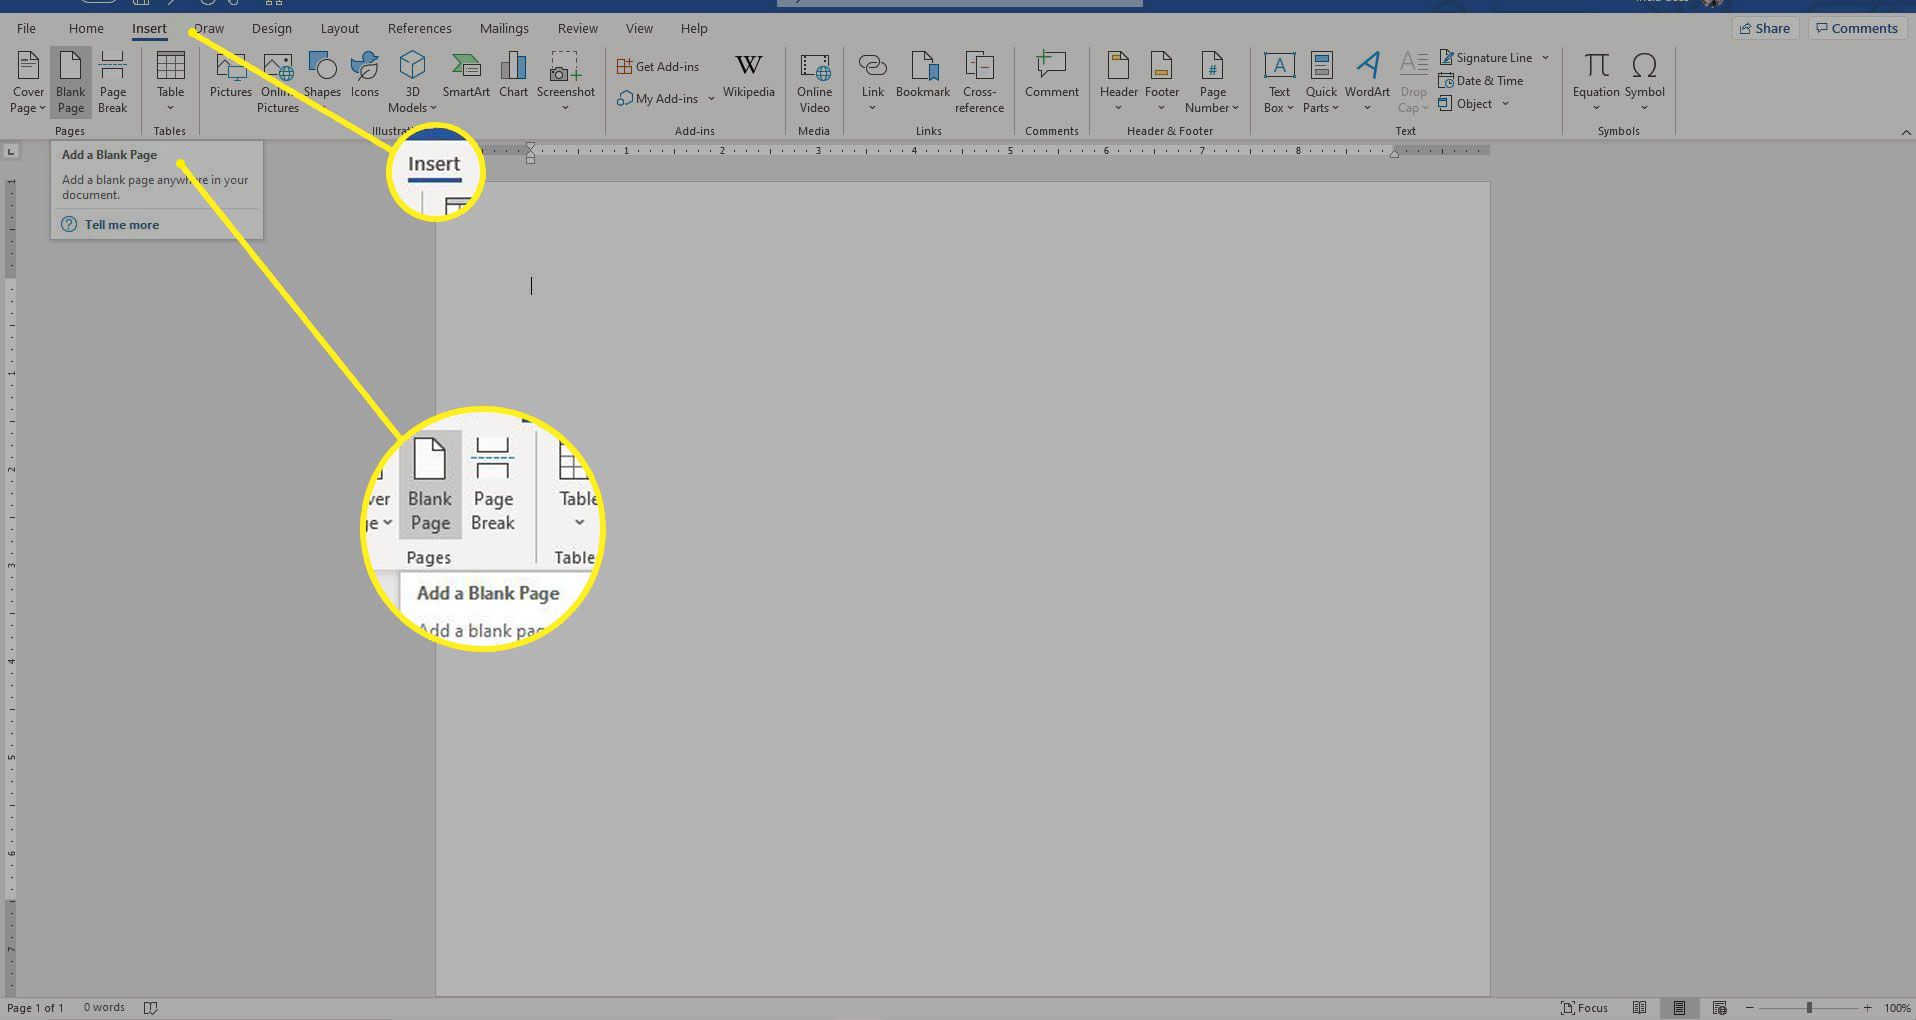
Task: Click the tab selector at ruler corner
Action: click(x=10, y=151)
